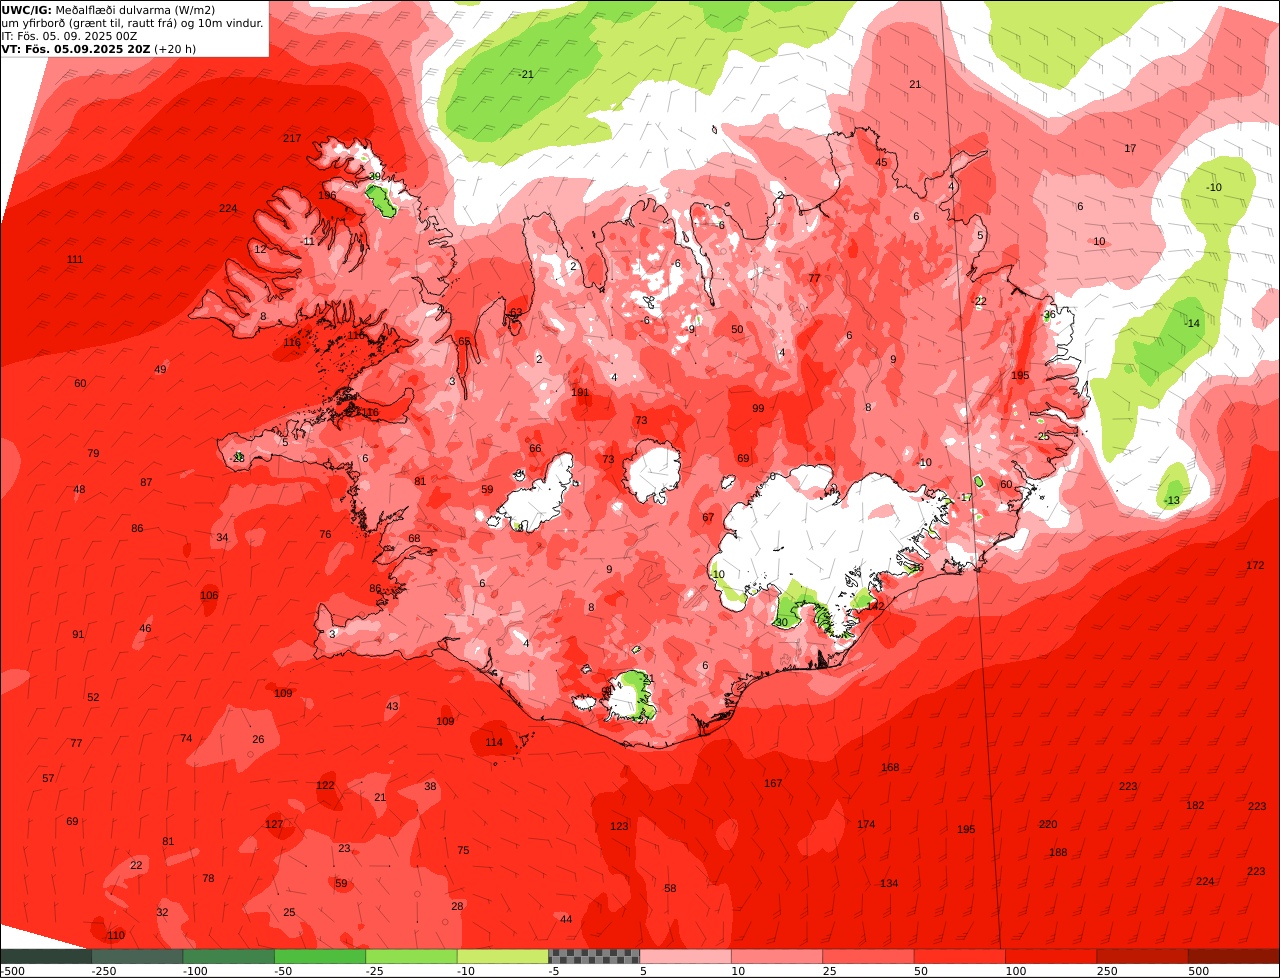Click the '78' value on the map
Image resolution: width=1280 pixels, height=978 pixels.
(x=208, y=878)
